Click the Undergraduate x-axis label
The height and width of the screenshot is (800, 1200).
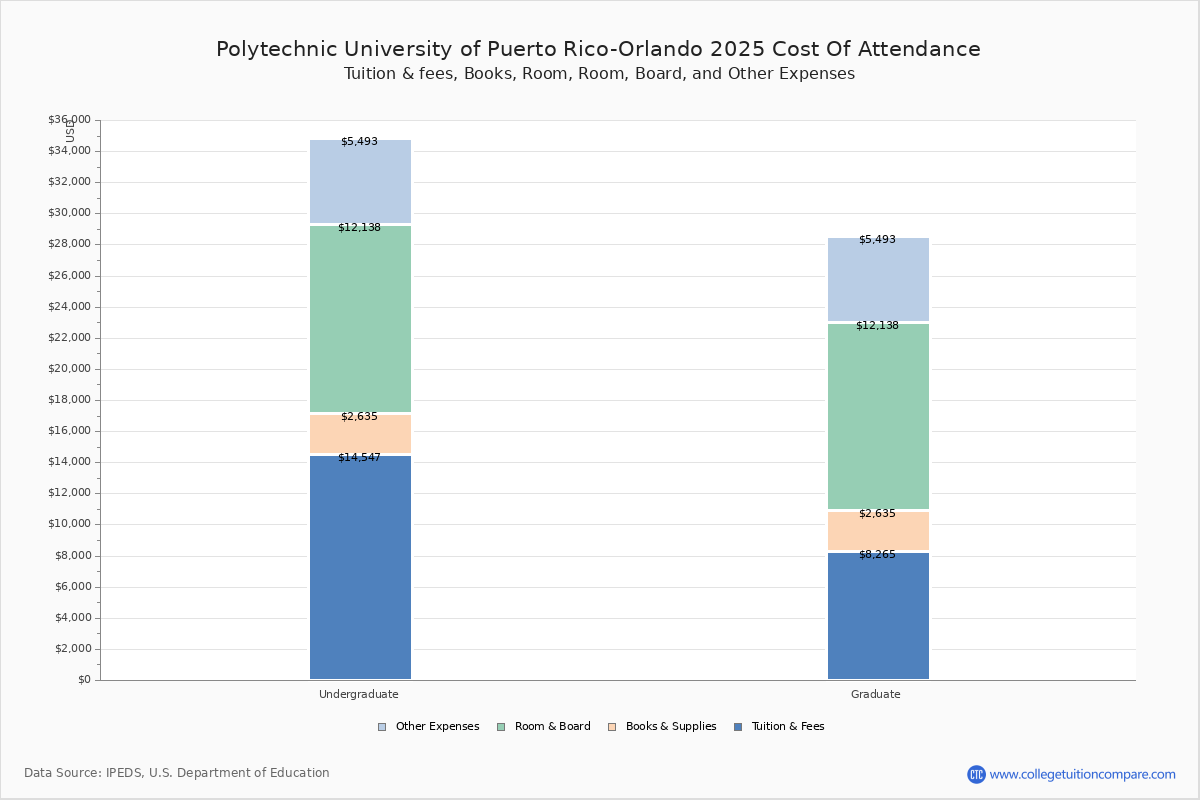coord(359,694)
